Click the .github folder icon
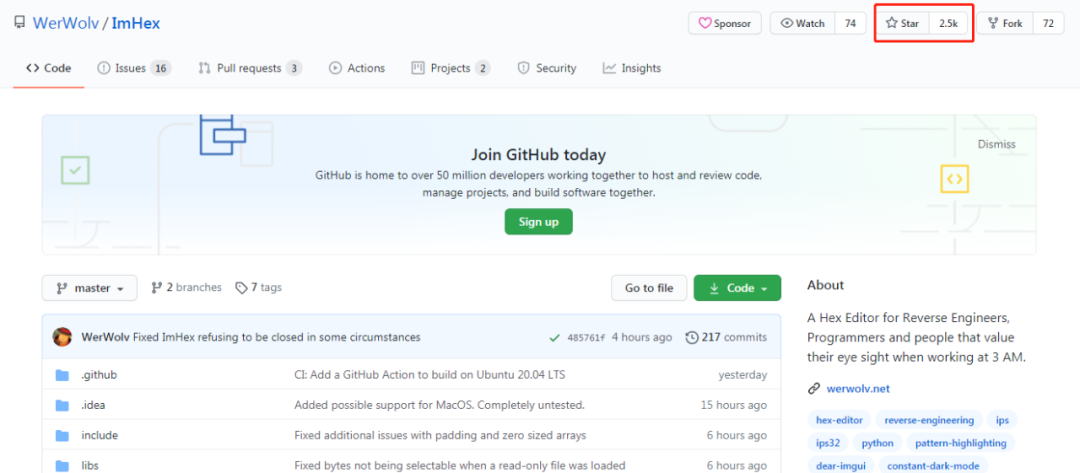This screenshot has width=1080, height=473. coord(62,375)
